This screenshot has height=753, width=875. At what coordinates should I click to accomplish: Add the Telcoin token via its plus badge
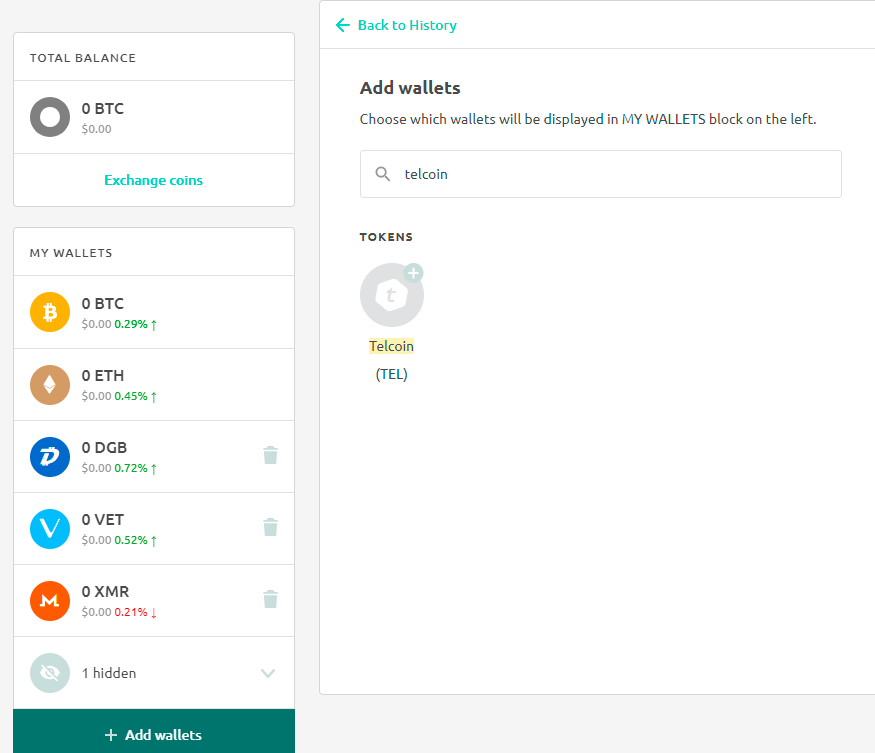414,273
